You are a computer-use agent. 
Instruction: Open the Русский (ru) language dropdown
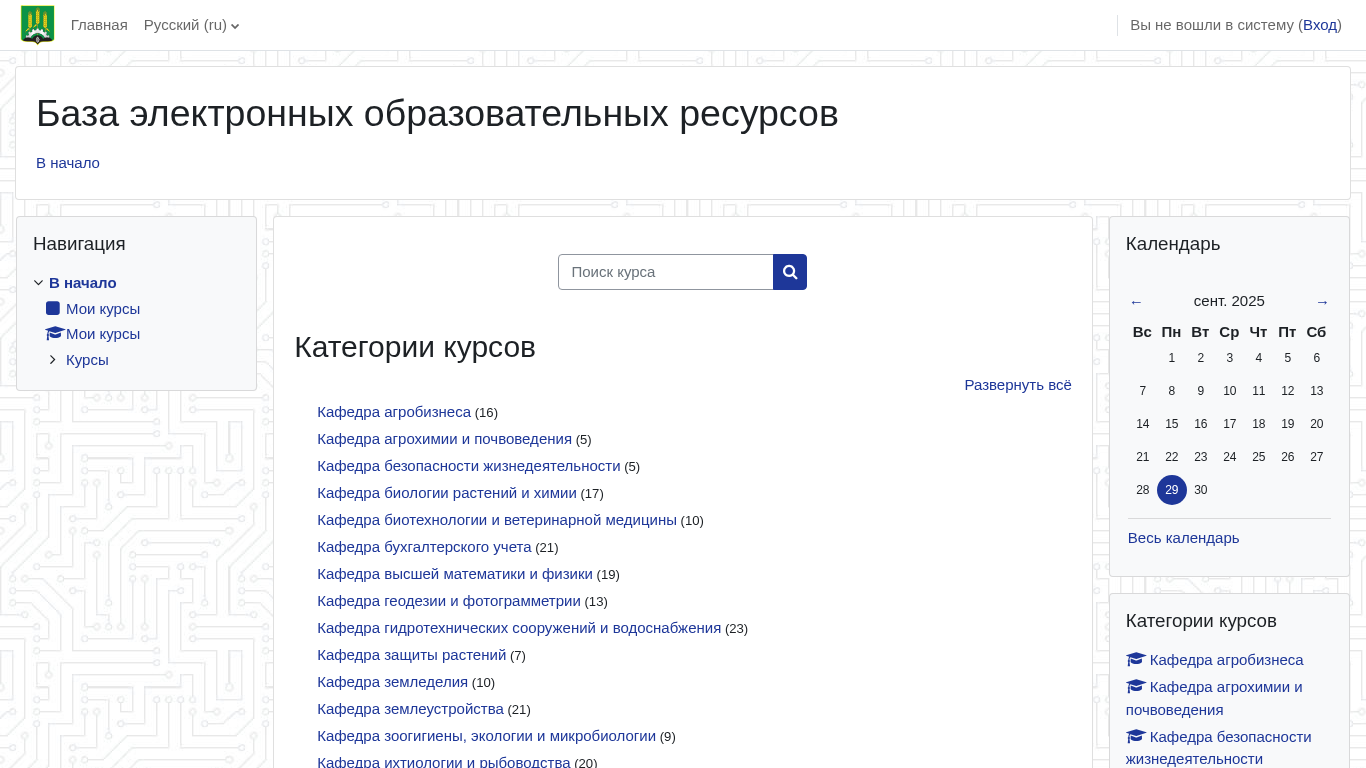click(191, 25)
